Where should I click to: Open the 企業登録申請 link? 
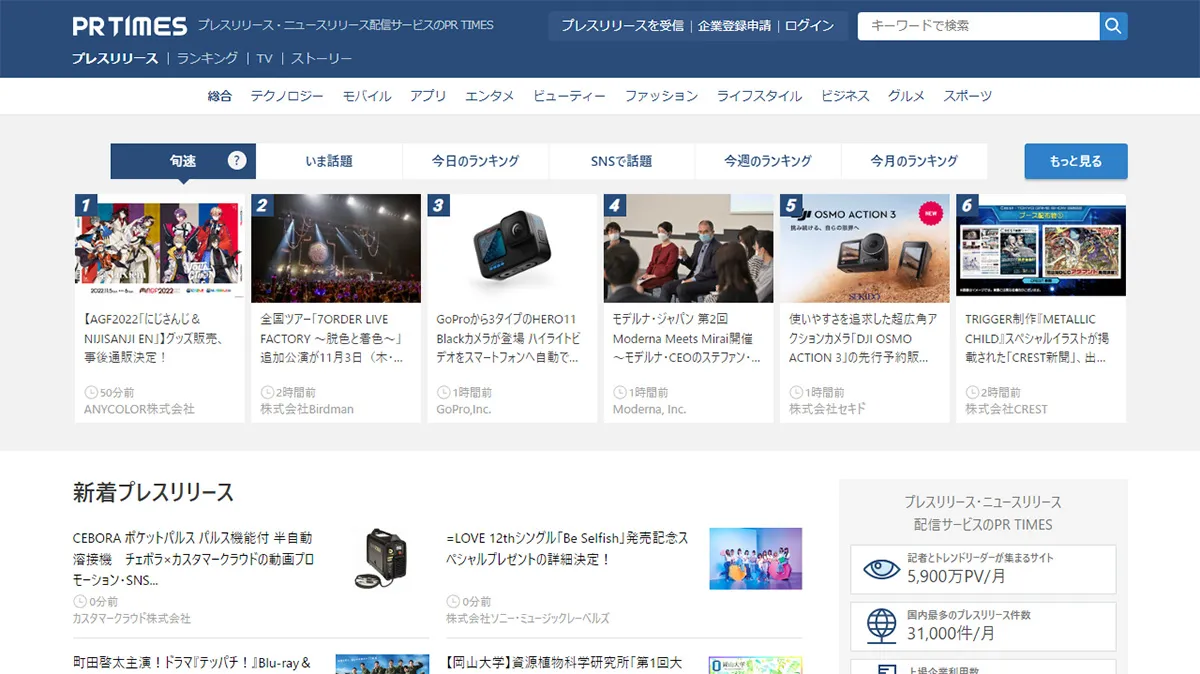[x=734, y=26]
